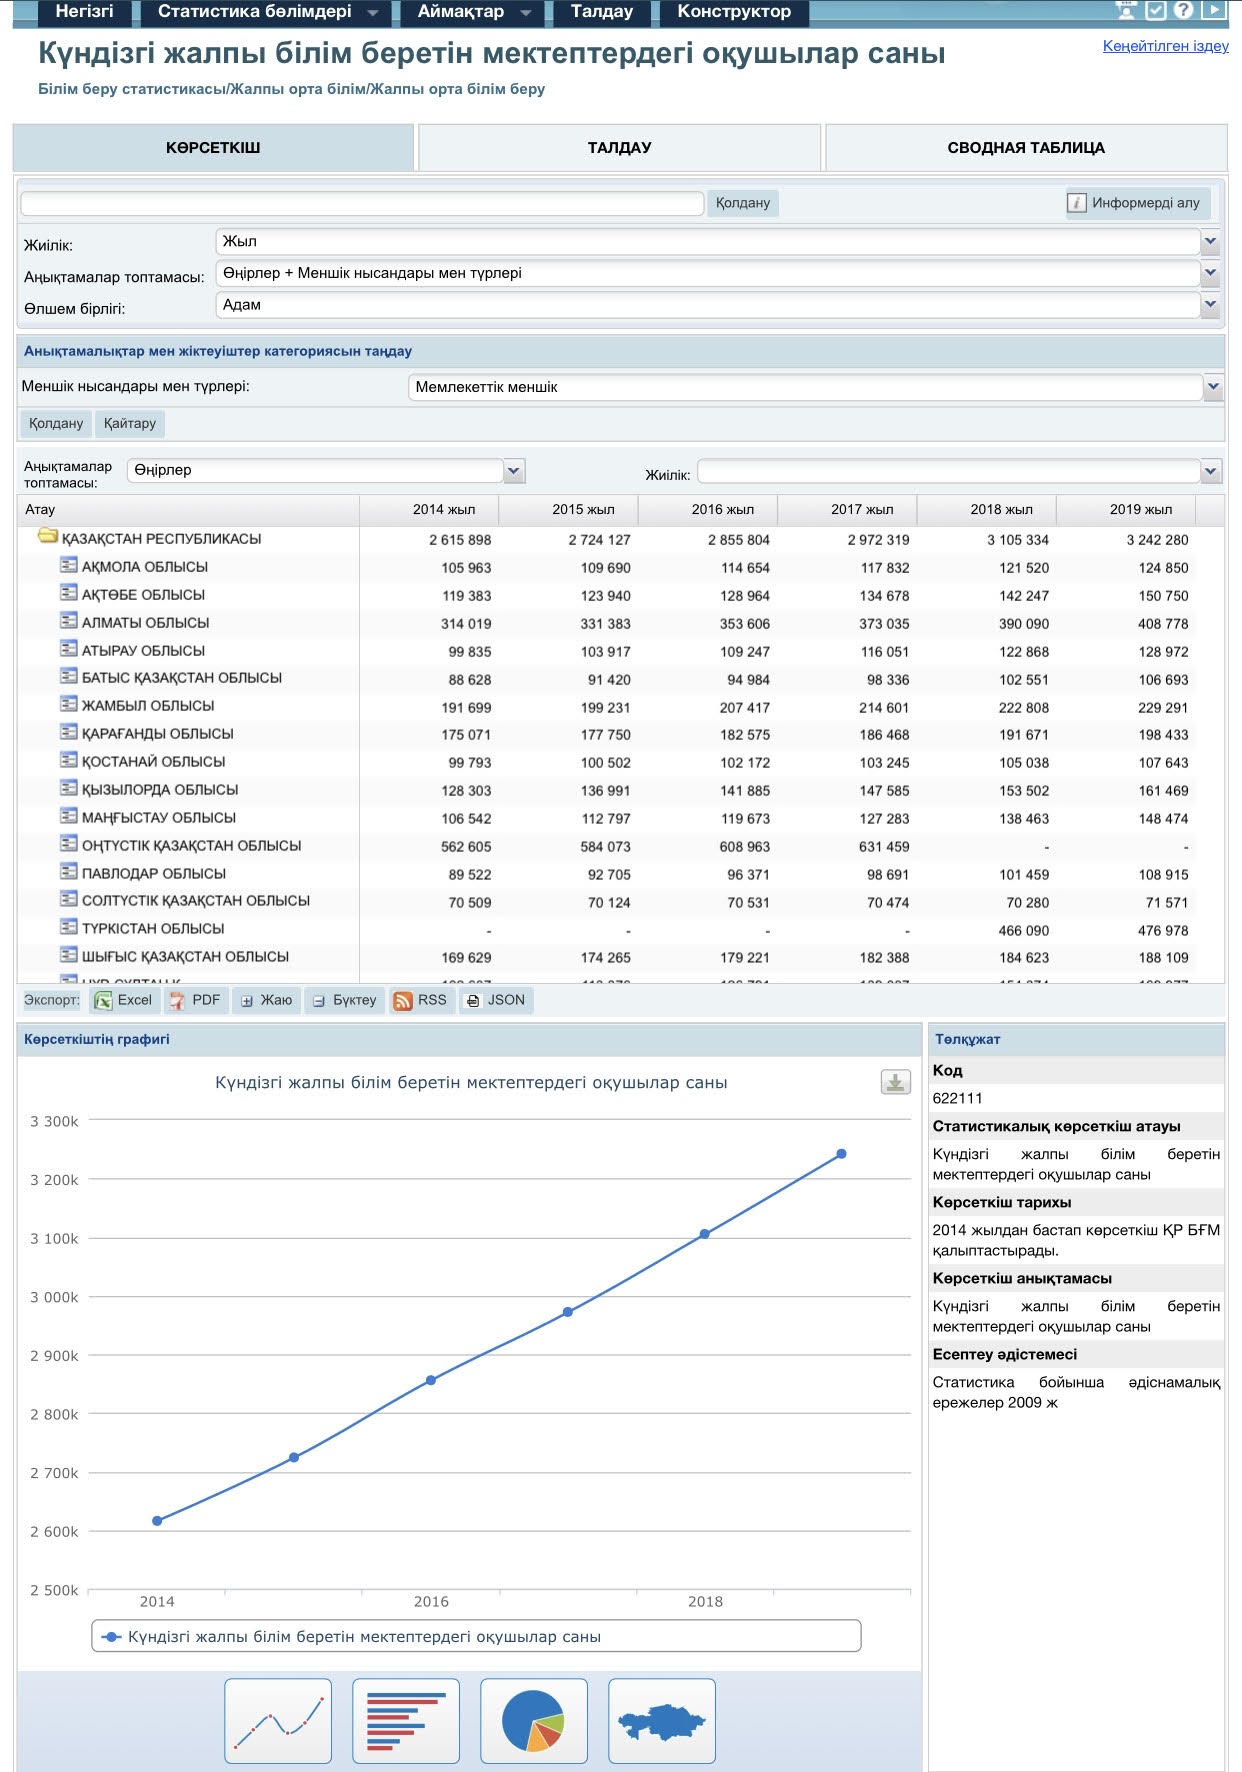Switch to the ТАЛДАУ tab

click(x=619, y=148)
